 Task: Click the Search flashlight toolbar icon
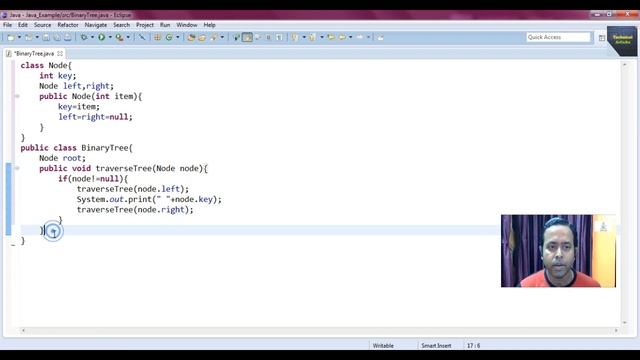click(213, 37)
